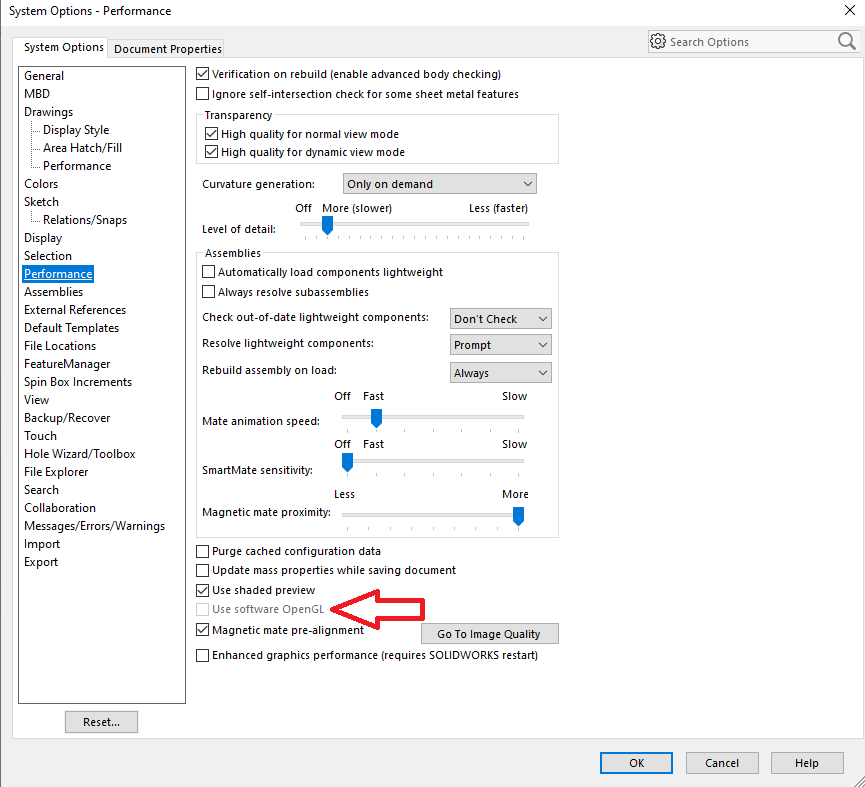Select MBD category

coord(36,94)
